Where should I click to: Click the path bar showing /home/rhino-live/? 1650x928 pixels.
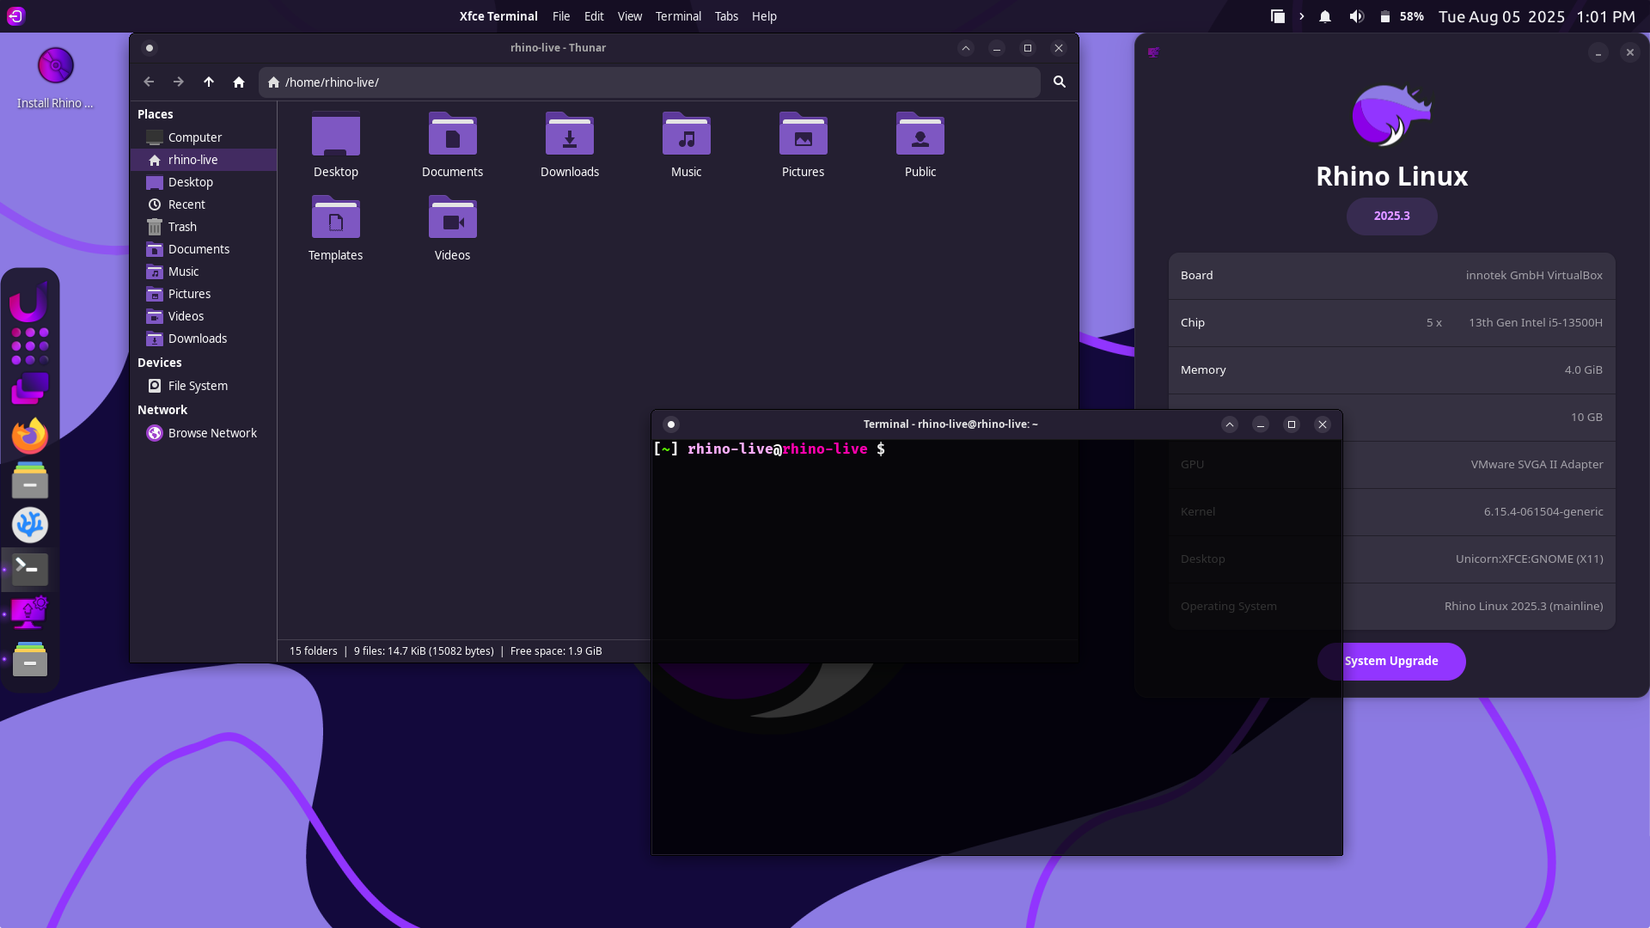point(650,82)
